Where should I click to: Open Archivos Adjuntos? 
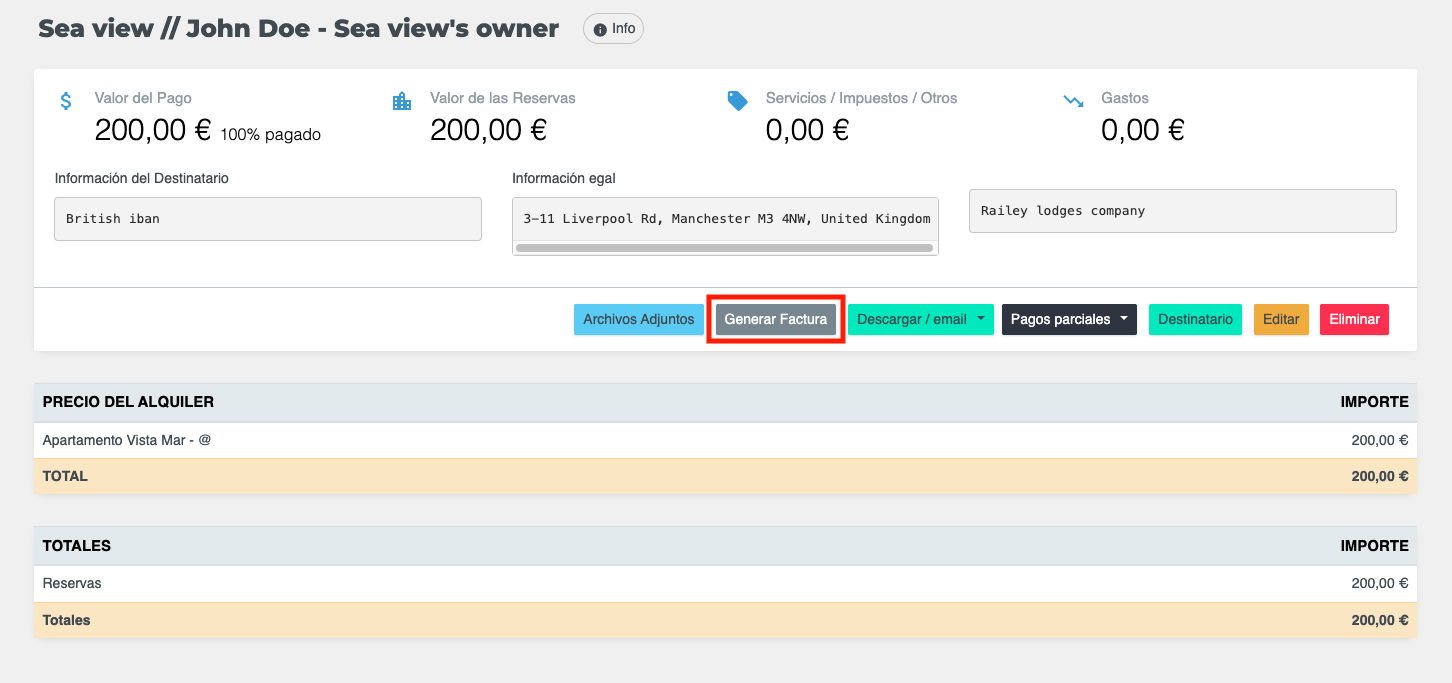(638, 319)
